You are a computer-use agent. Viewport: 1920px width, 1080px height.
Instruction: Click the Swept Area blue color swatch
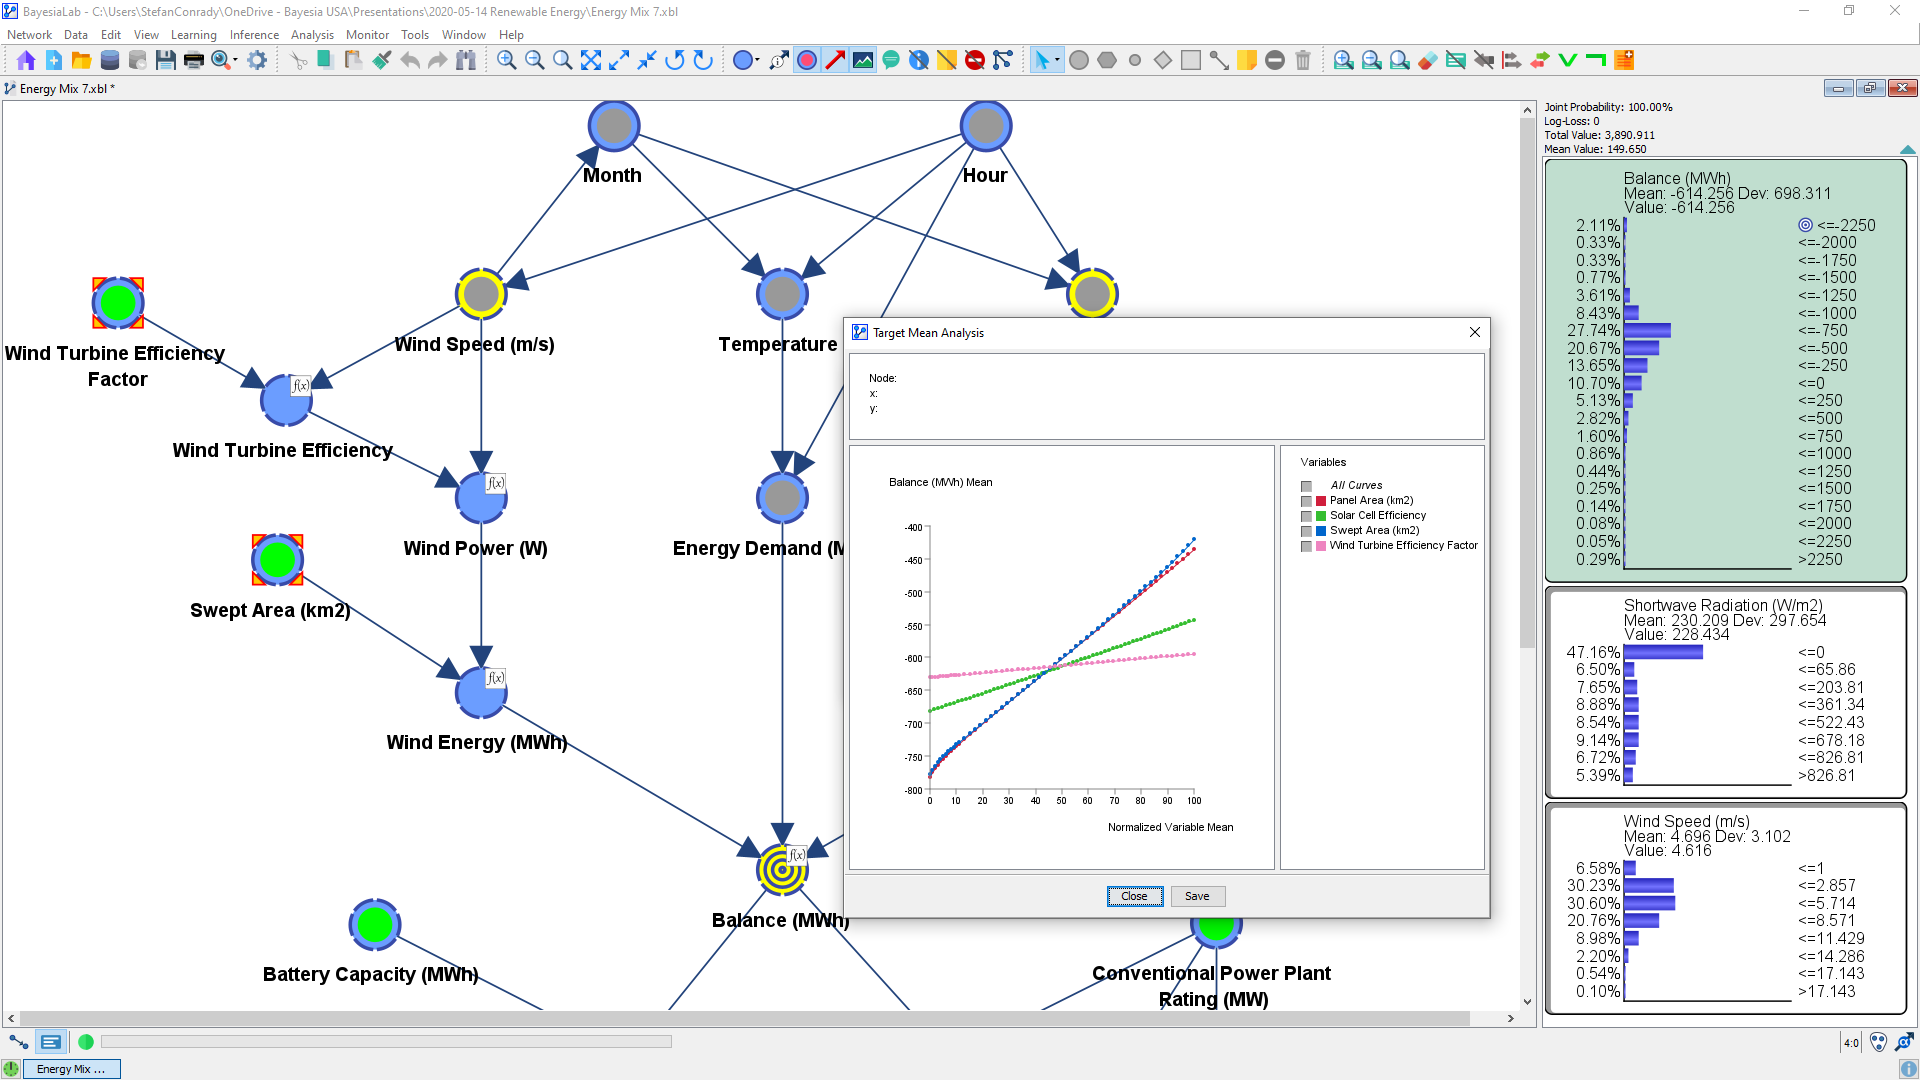tap(1321, 531)
